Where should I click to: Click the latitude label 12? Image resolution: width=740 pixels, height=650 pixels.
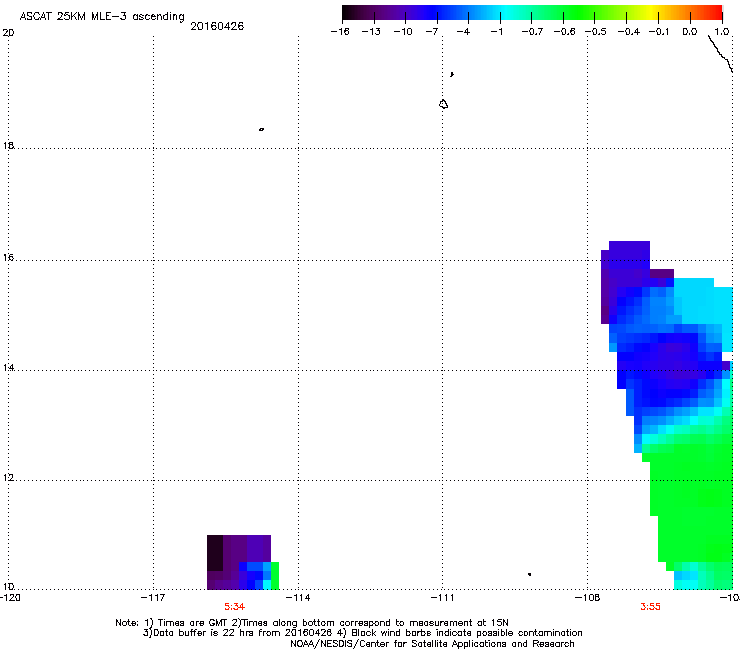coord(8,478)
